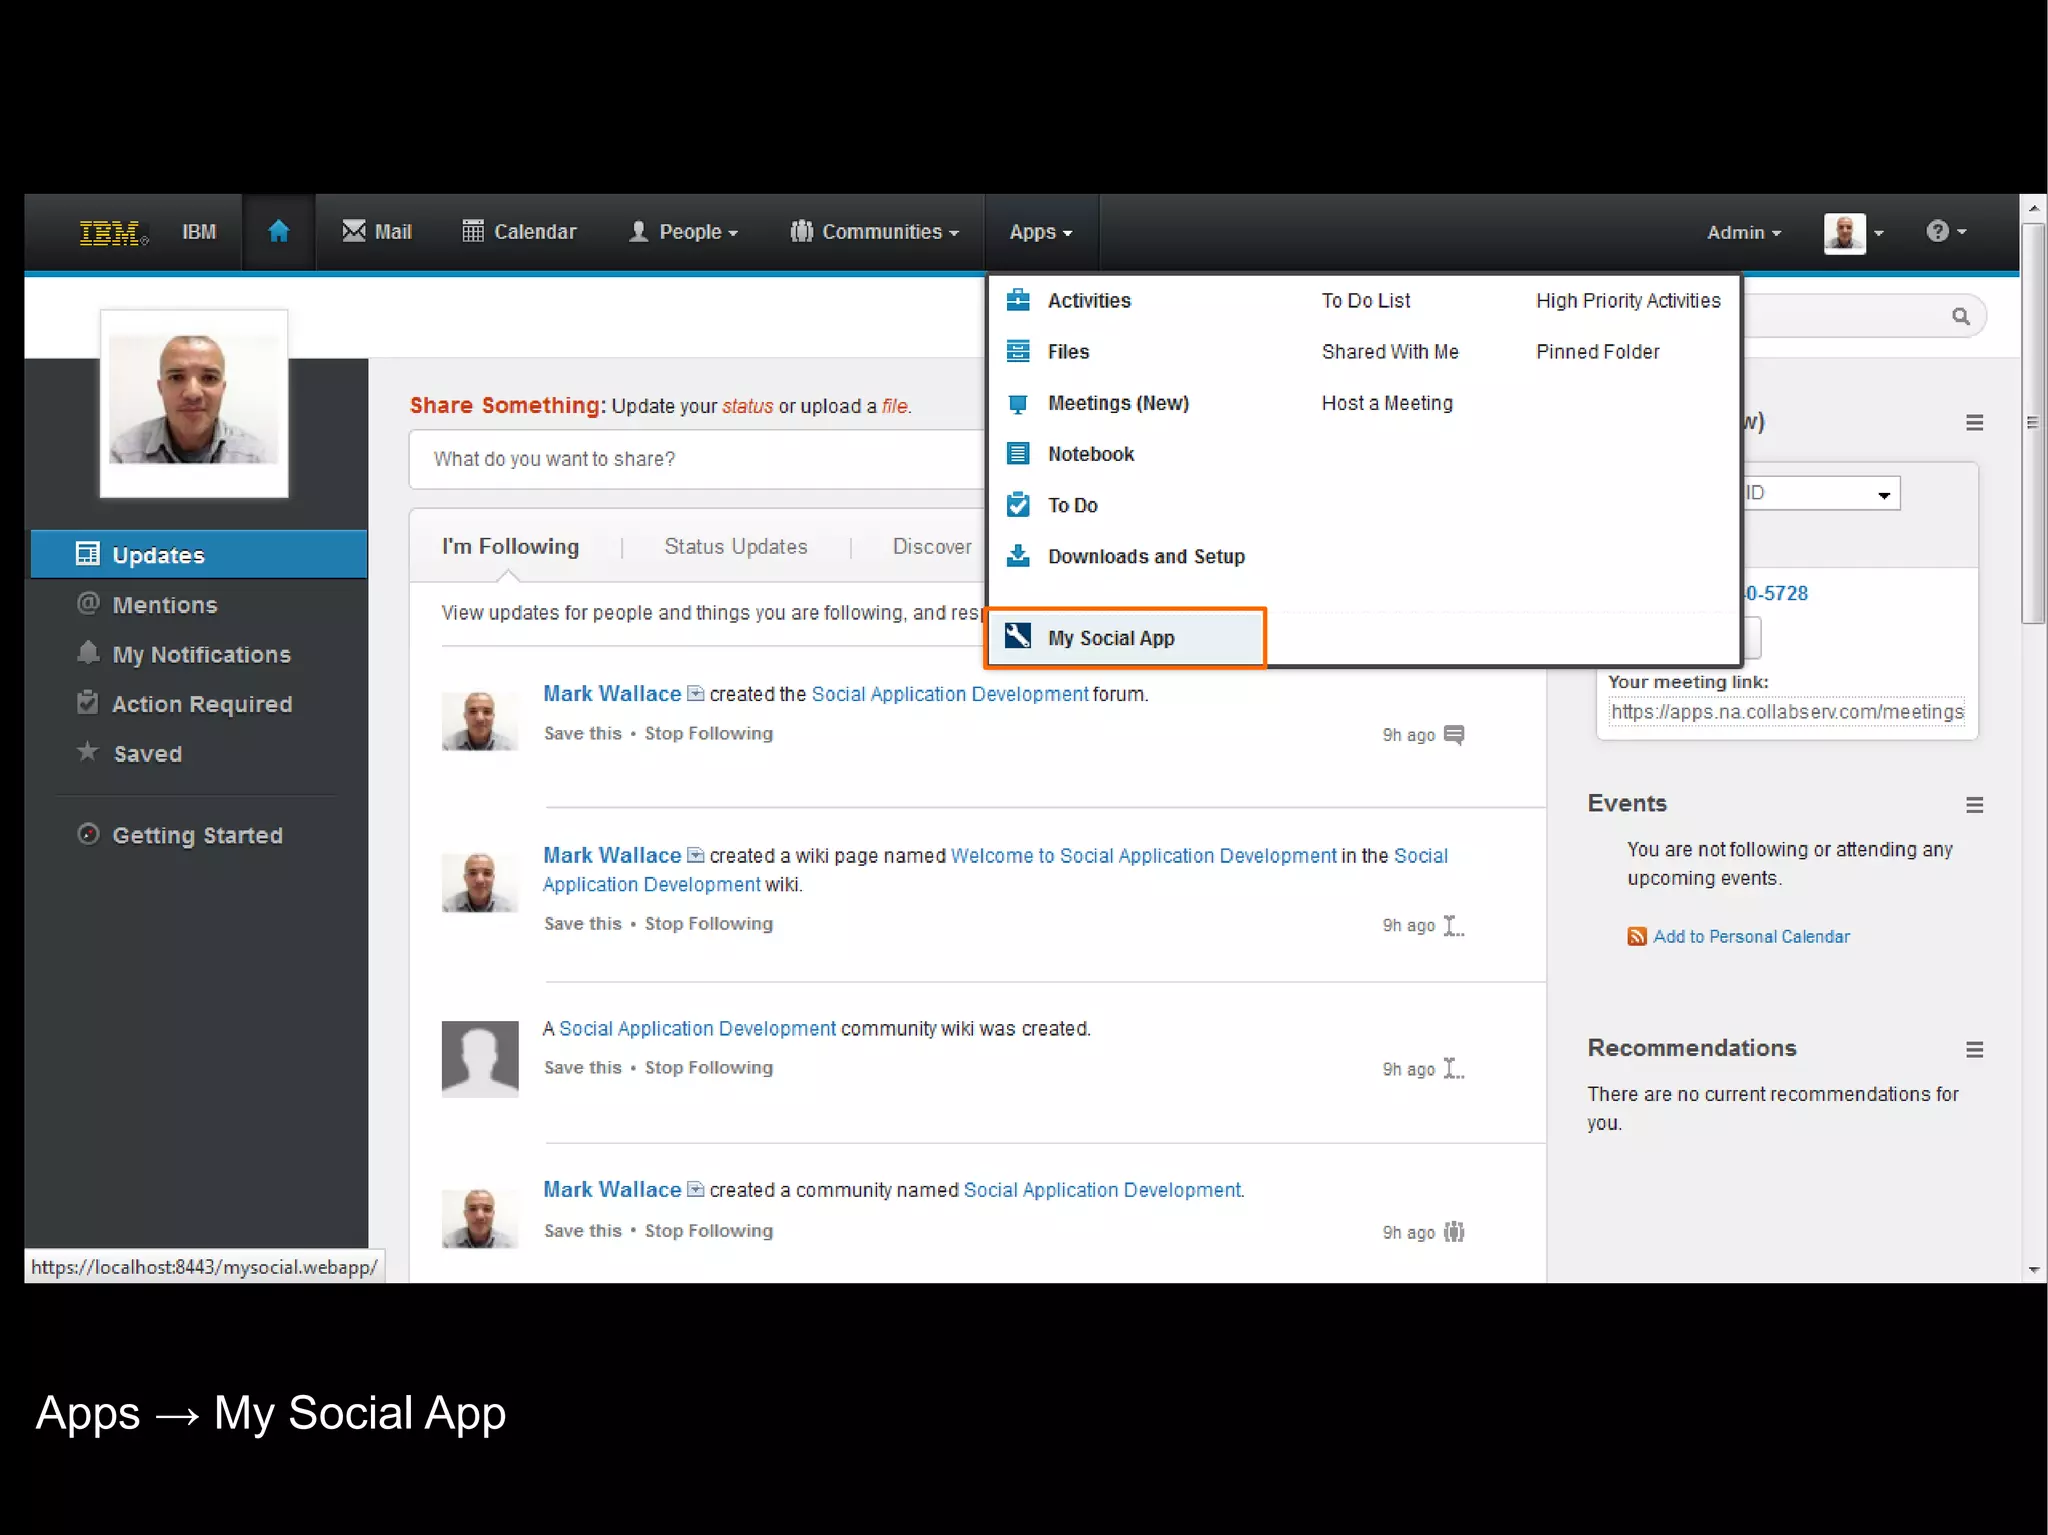
Task: Open Shared With Me link
Action: 1389,352
